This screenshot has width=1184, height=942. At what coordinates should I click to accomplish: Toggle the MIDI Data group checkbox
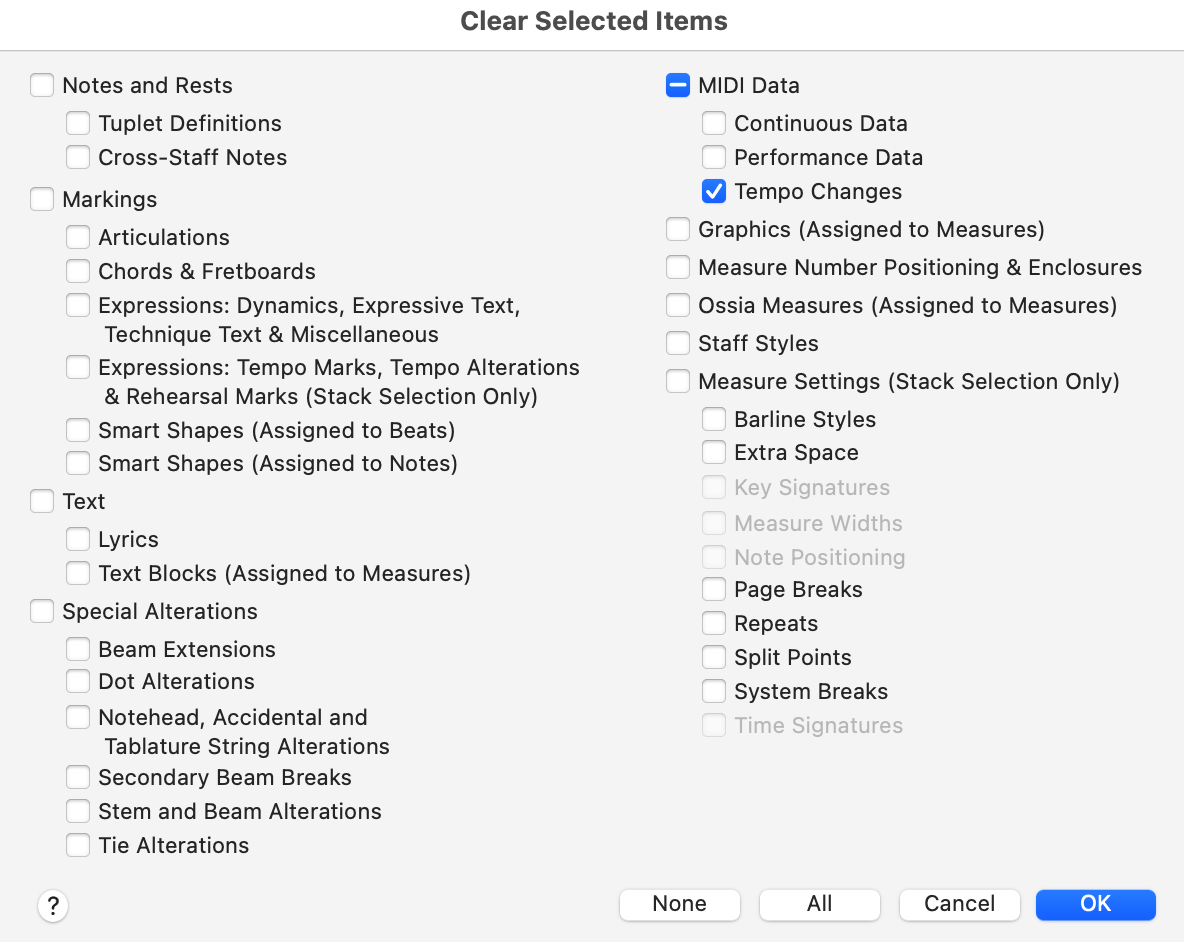[678, 86]
